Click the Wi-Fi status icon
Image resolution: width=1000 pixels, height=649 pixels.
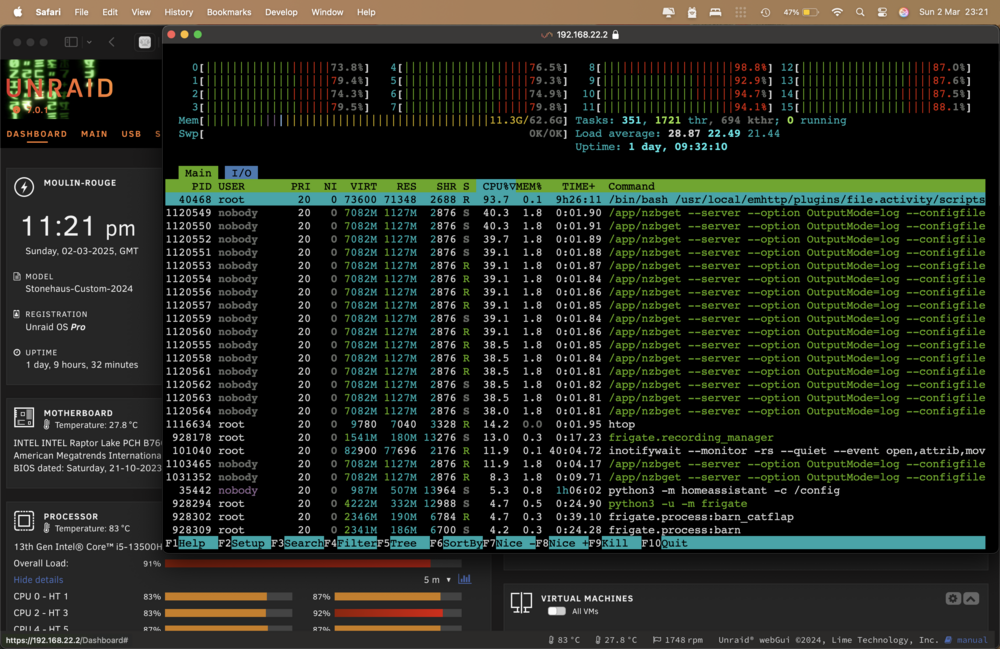[837, 12]
